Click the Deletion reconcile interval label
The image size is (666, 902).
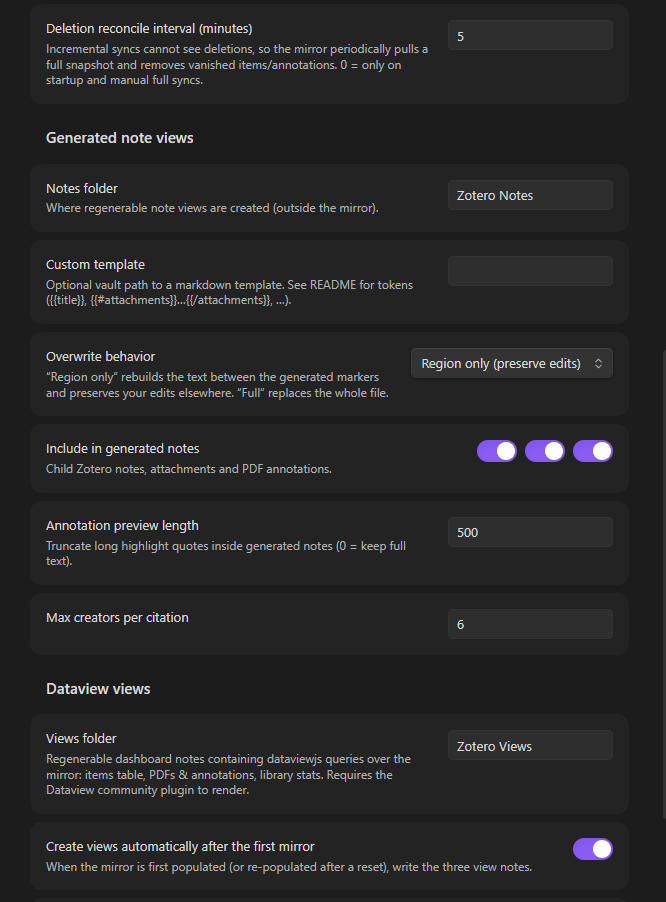[149, 29]
